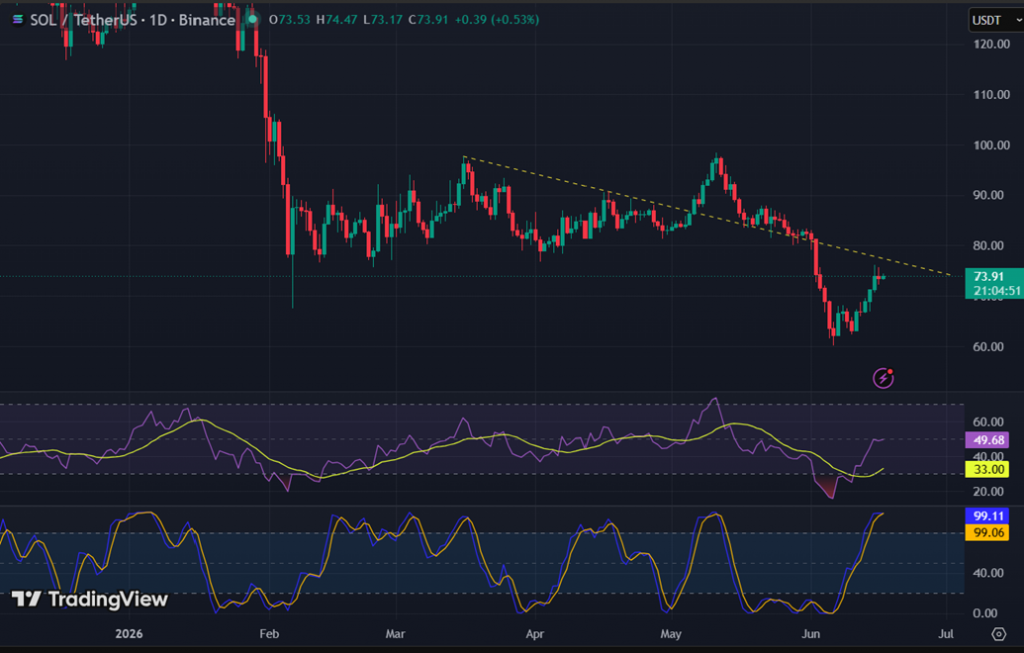
Task: Click the close value C73.91
Action: (x=428, y=20)
